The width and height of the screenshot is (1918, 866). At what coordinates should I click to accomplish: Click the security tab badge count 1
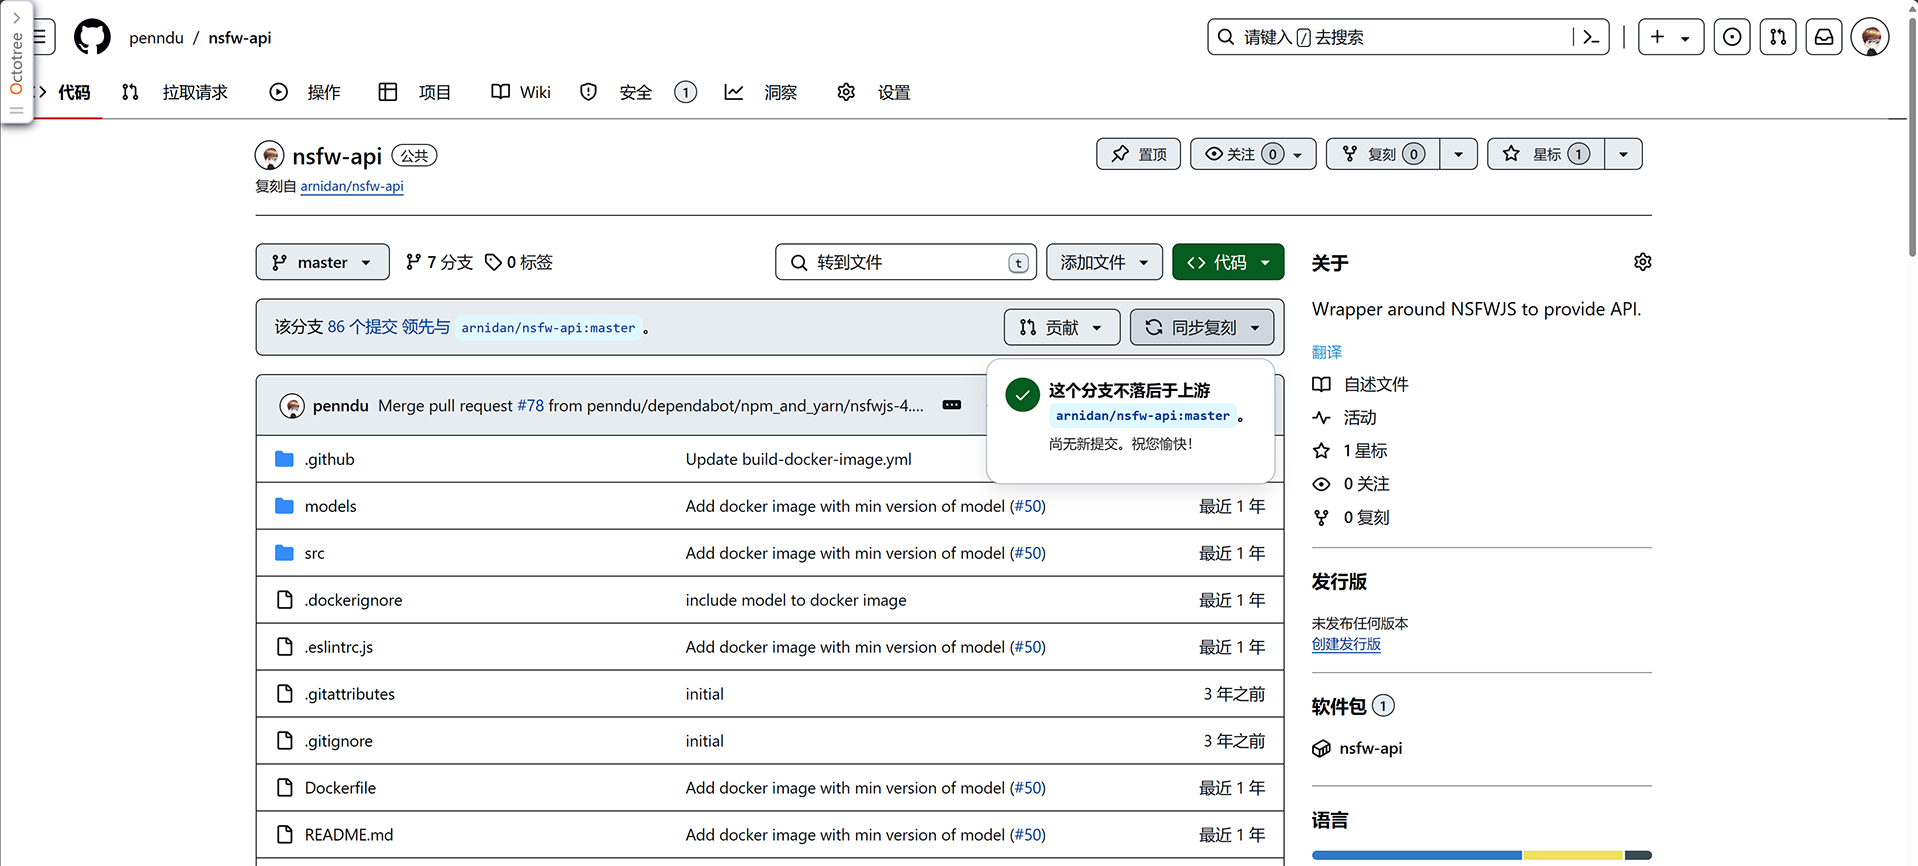[685, 92]
